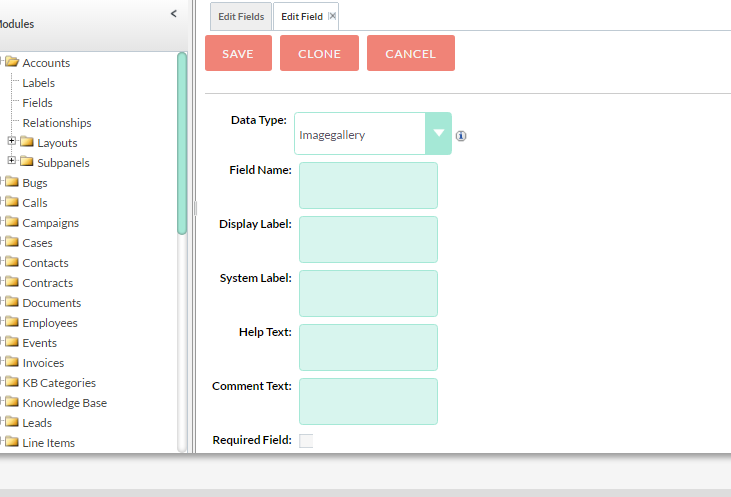The width and height of the screenshot is (731, 497).
Task: Select the Edit Field tab
Action: (302, 17)
